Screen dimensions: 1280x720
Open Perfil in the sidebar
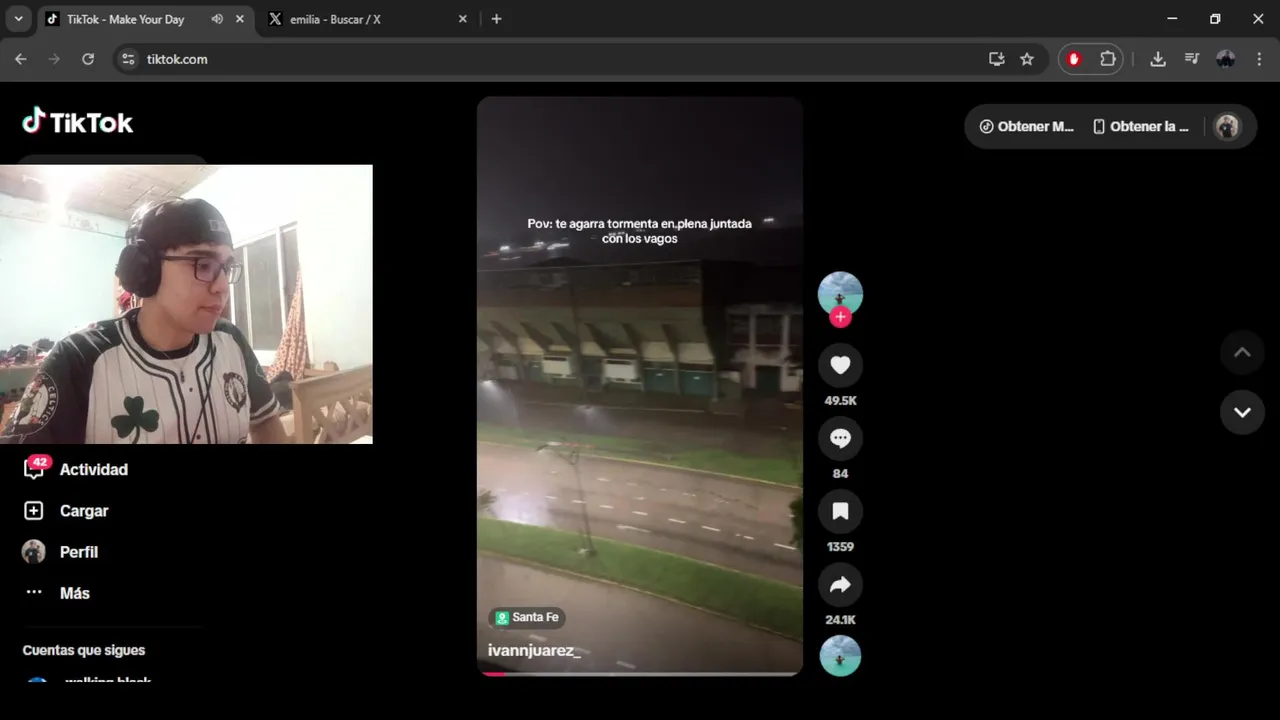click(61, 552)
